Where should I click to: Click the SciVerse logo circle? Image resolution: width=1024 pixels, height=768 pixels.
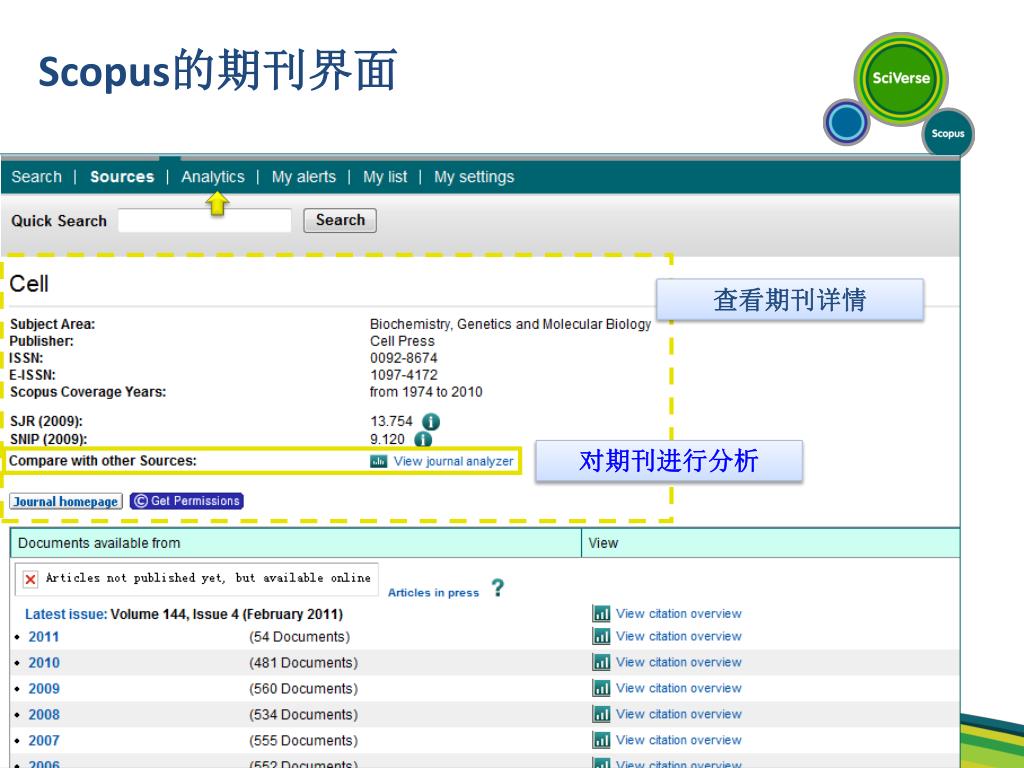901,78
